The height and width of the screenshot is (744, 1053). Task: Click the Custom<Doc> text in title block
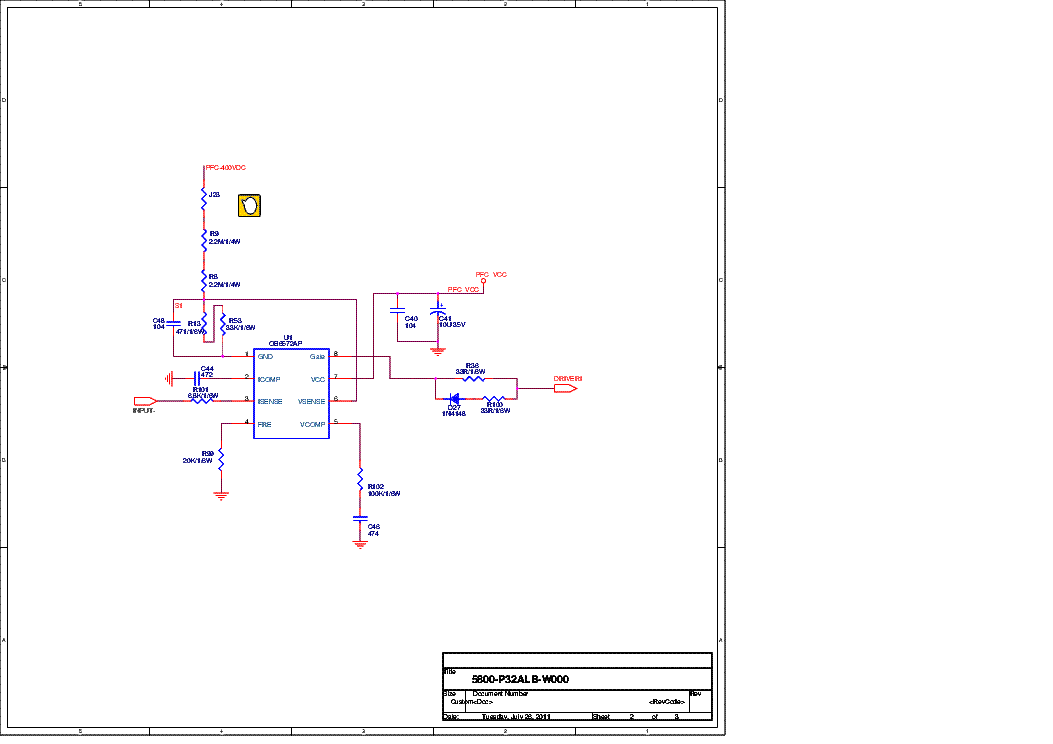tap(471, 702)
